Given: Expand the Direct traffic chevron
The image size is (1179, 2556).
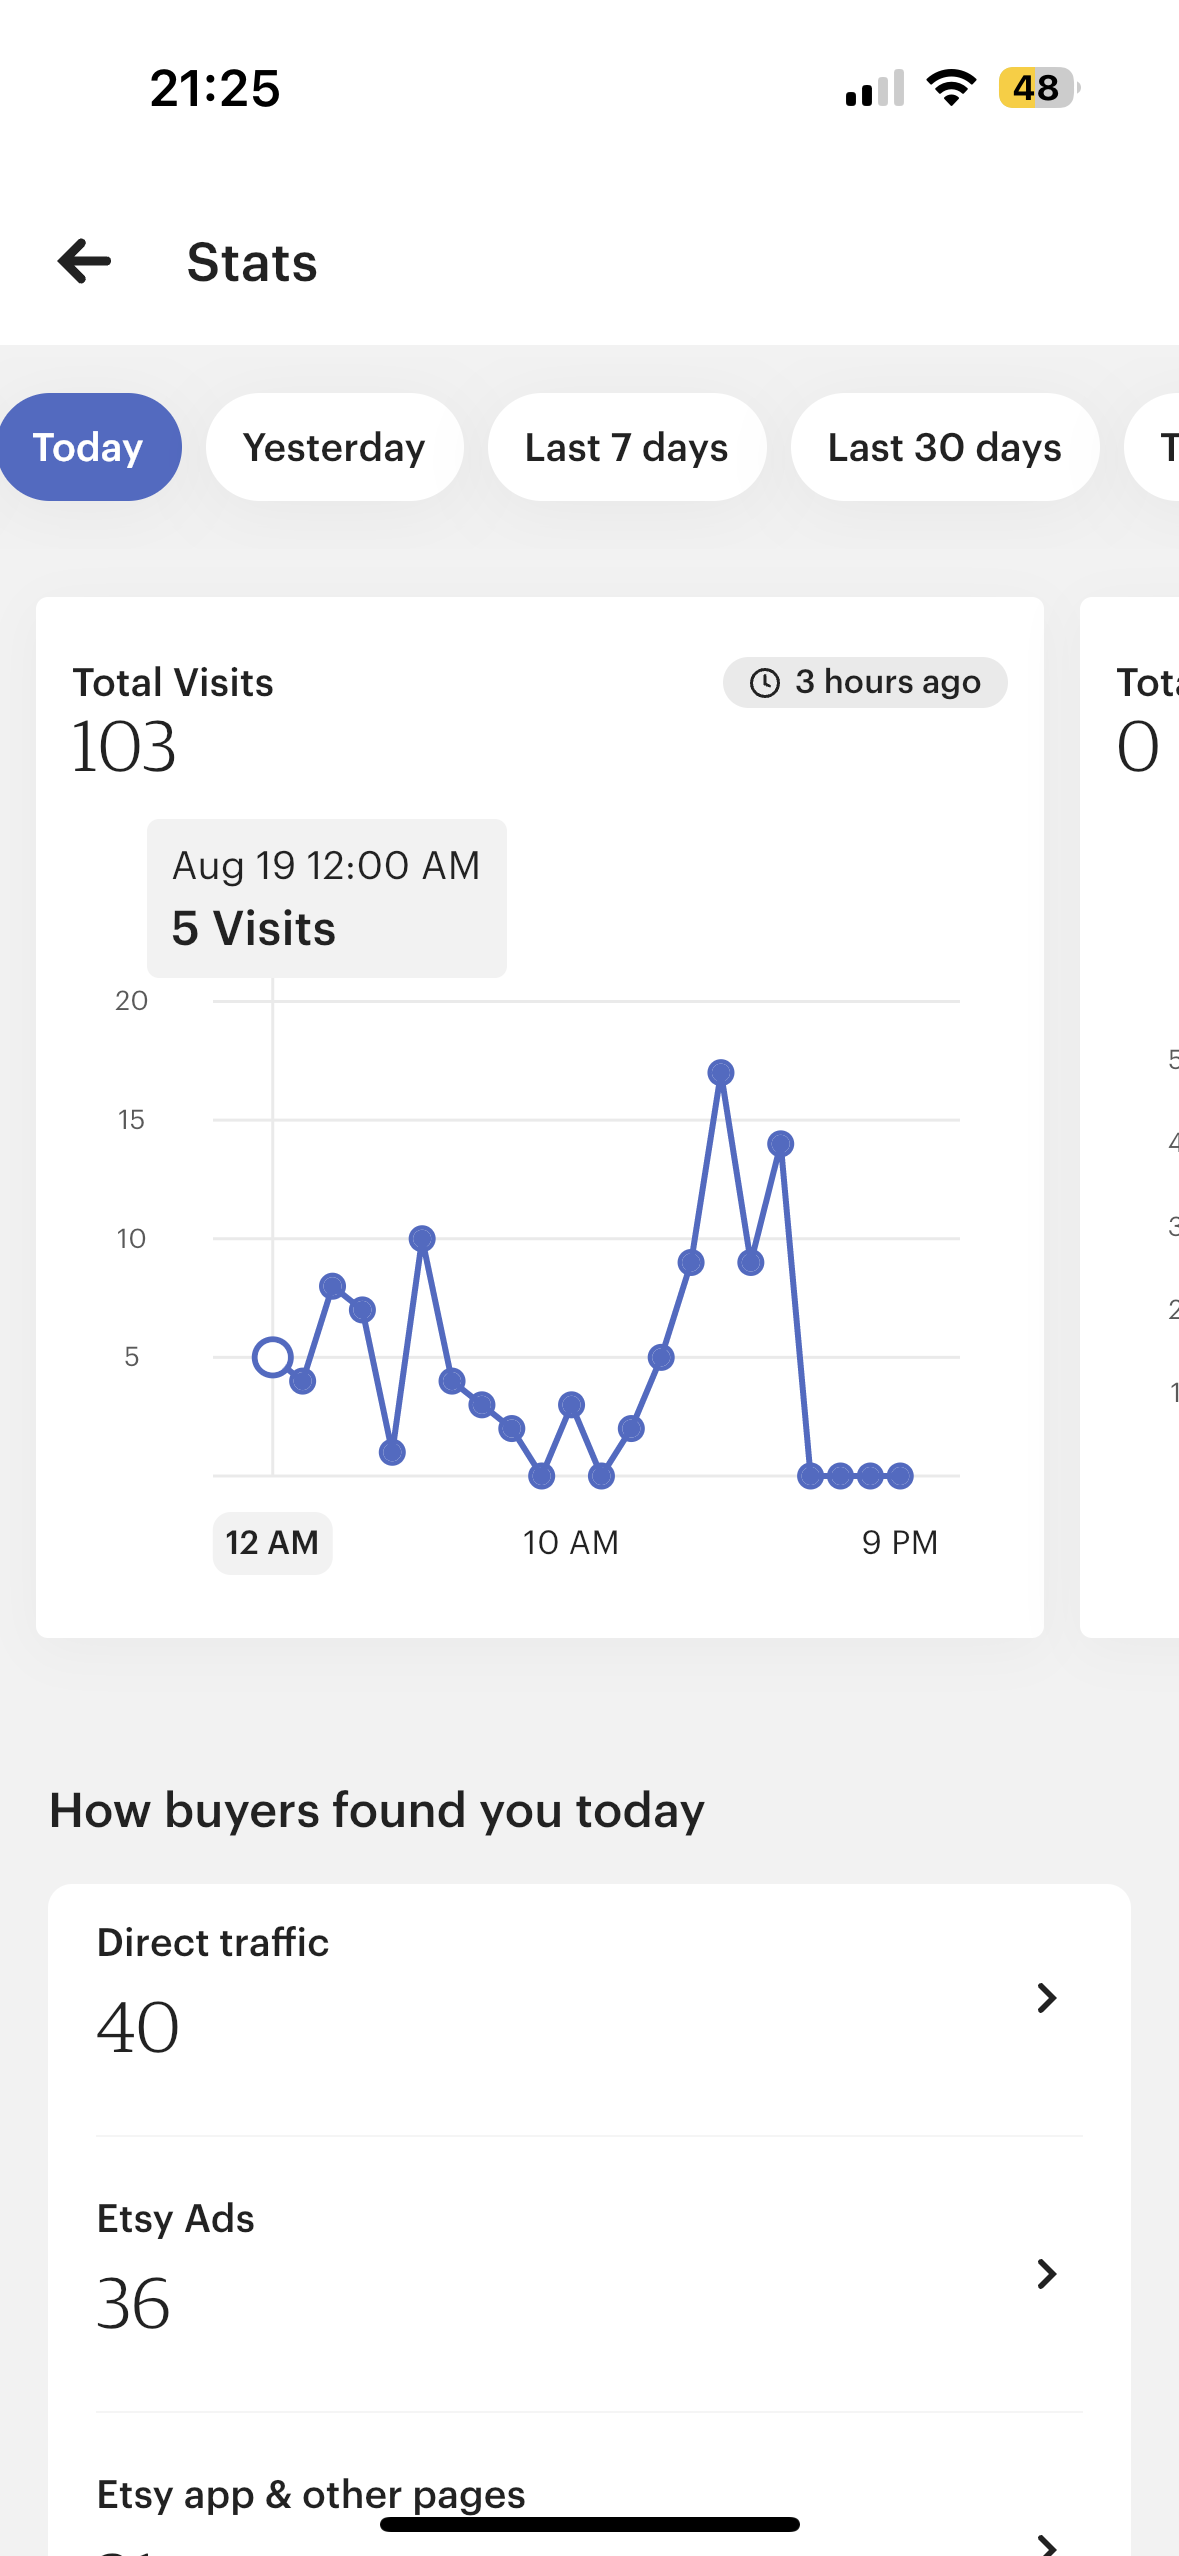Looking at the screenshot, I should tap(1046, 1998).
